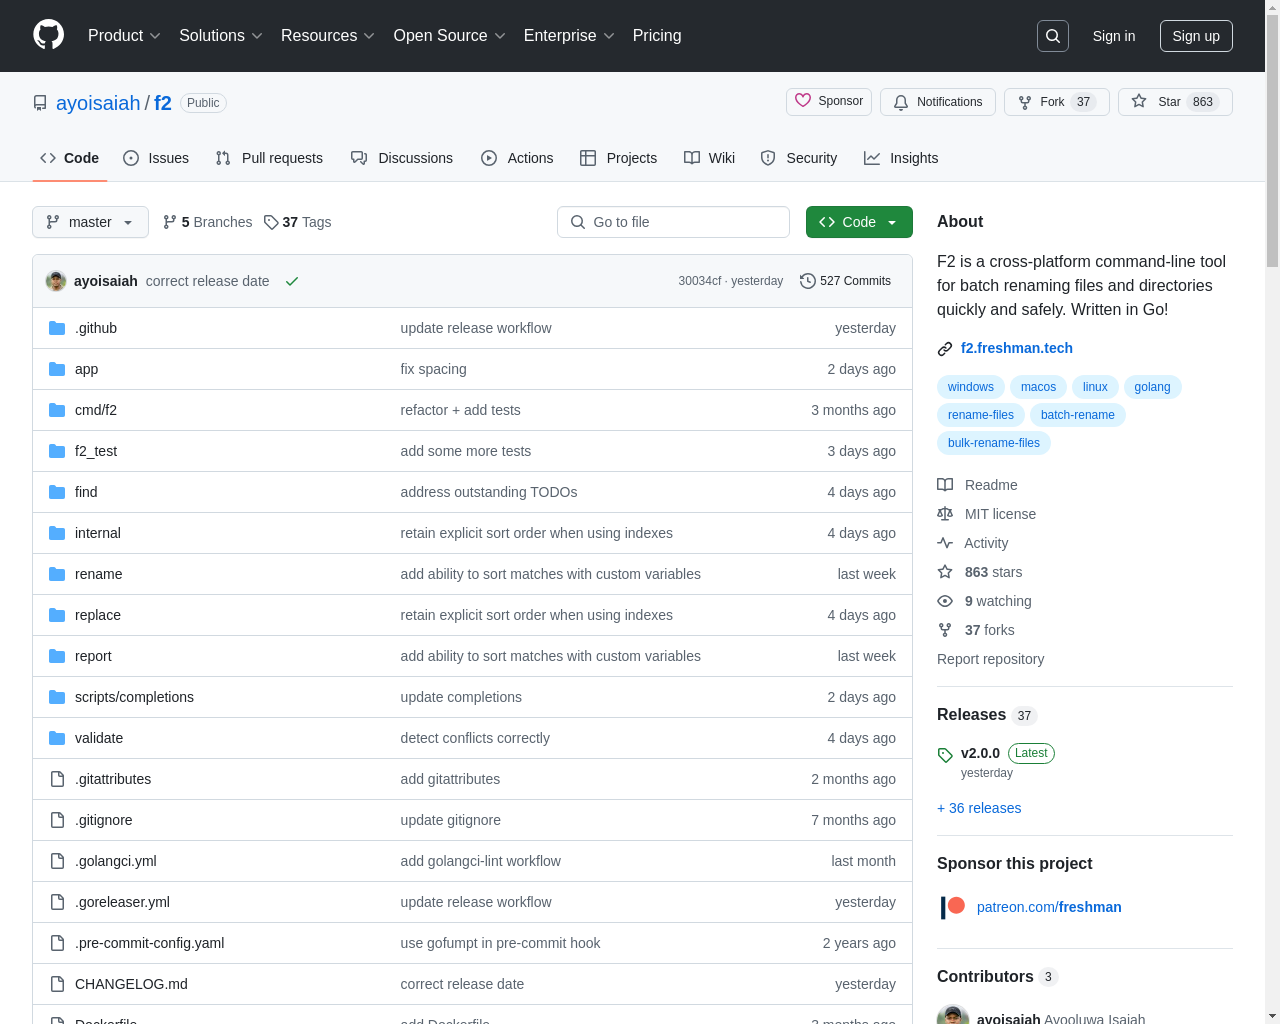
Task: Switch to the Issues tab
Action: point(156,158)
